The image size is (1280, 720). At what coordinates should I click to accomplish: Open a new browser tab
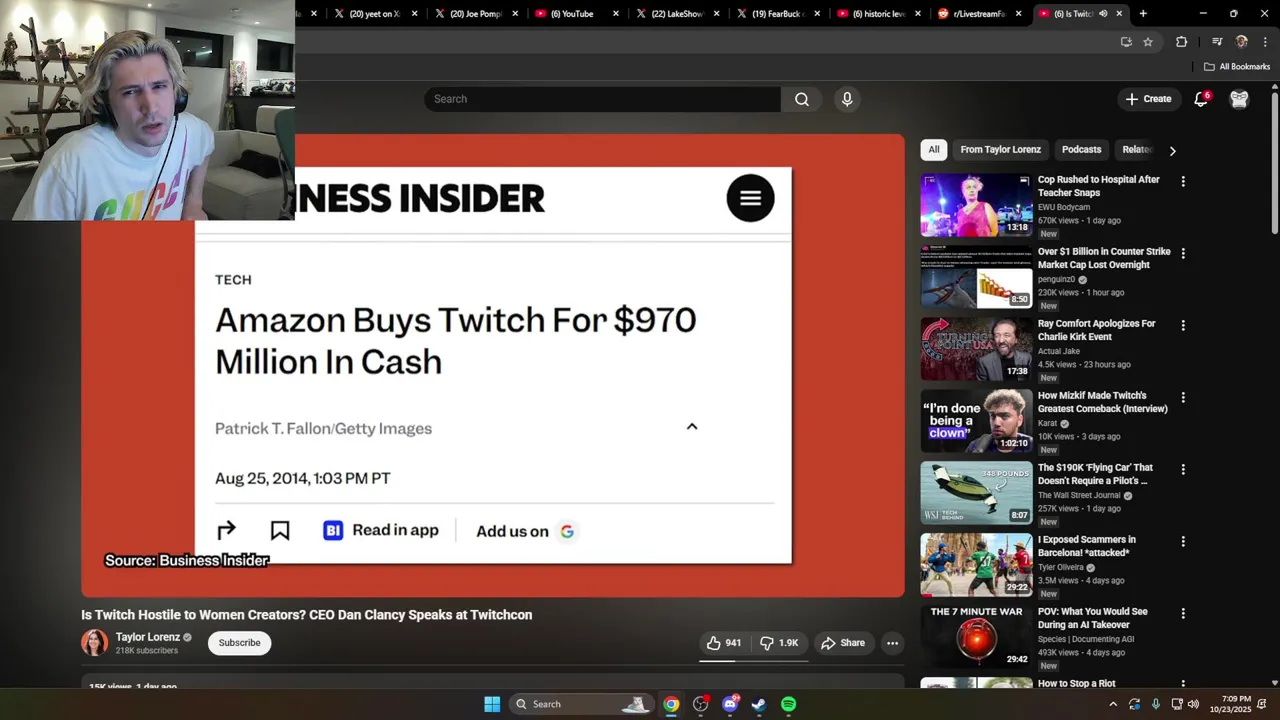[x=1143, y=14]
